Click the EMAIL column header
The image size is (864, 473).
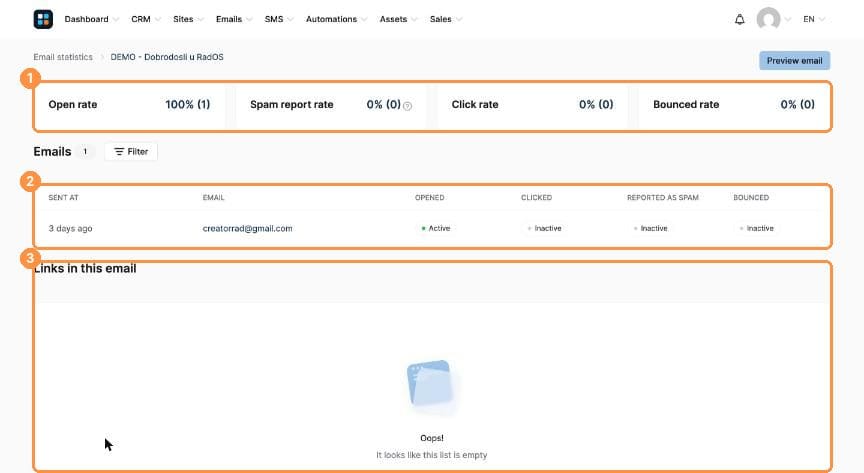(x=213, y=197)
